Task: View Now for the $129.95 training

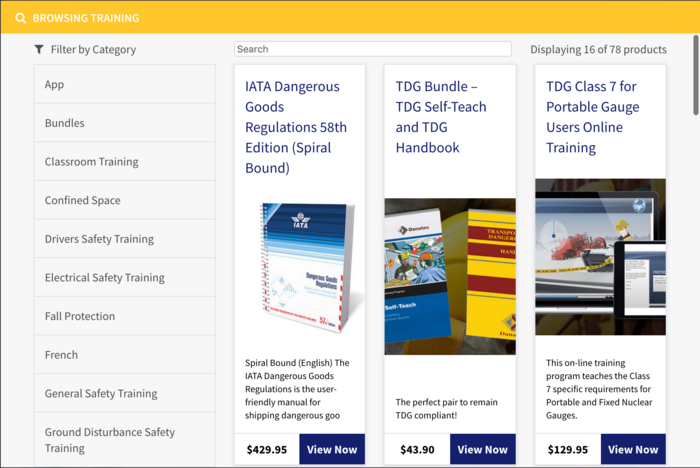Action: [x=633, y=449]
